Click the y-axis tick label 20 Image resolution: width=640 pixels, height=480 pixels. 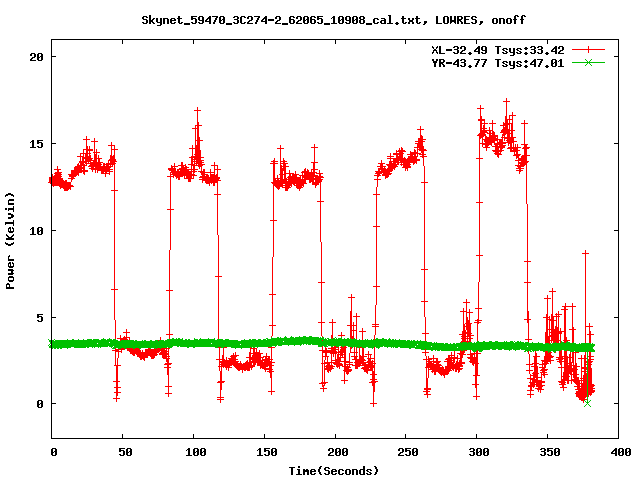(36, 57)
